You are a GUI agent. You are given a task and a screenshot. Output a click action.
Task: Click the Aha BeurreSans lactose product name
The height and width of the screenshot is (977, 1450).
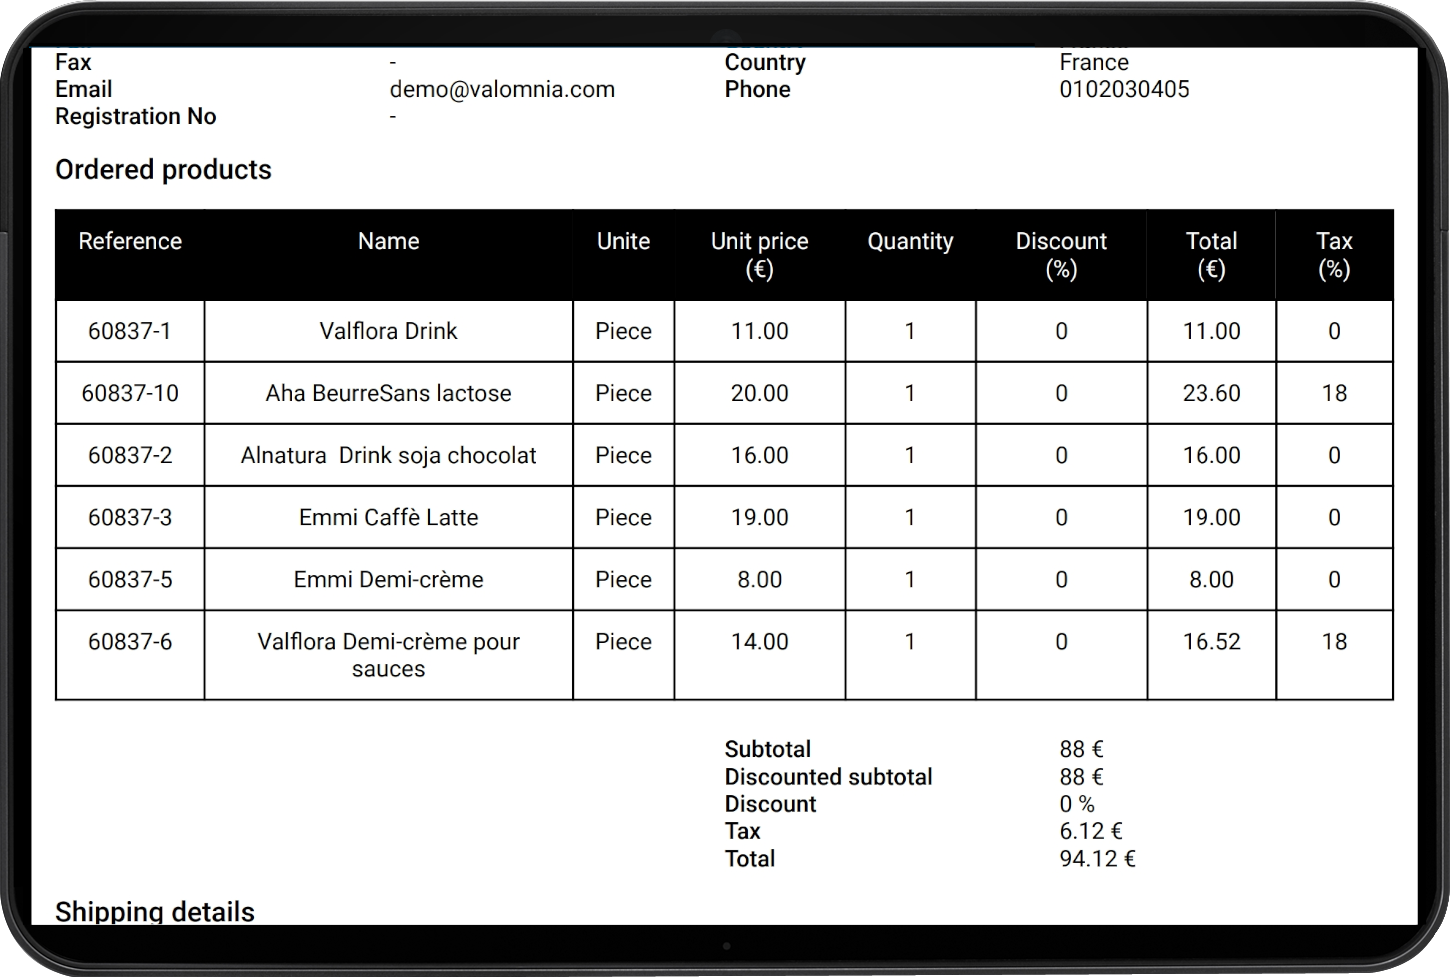pyautogui.click(x=388, y=393)
